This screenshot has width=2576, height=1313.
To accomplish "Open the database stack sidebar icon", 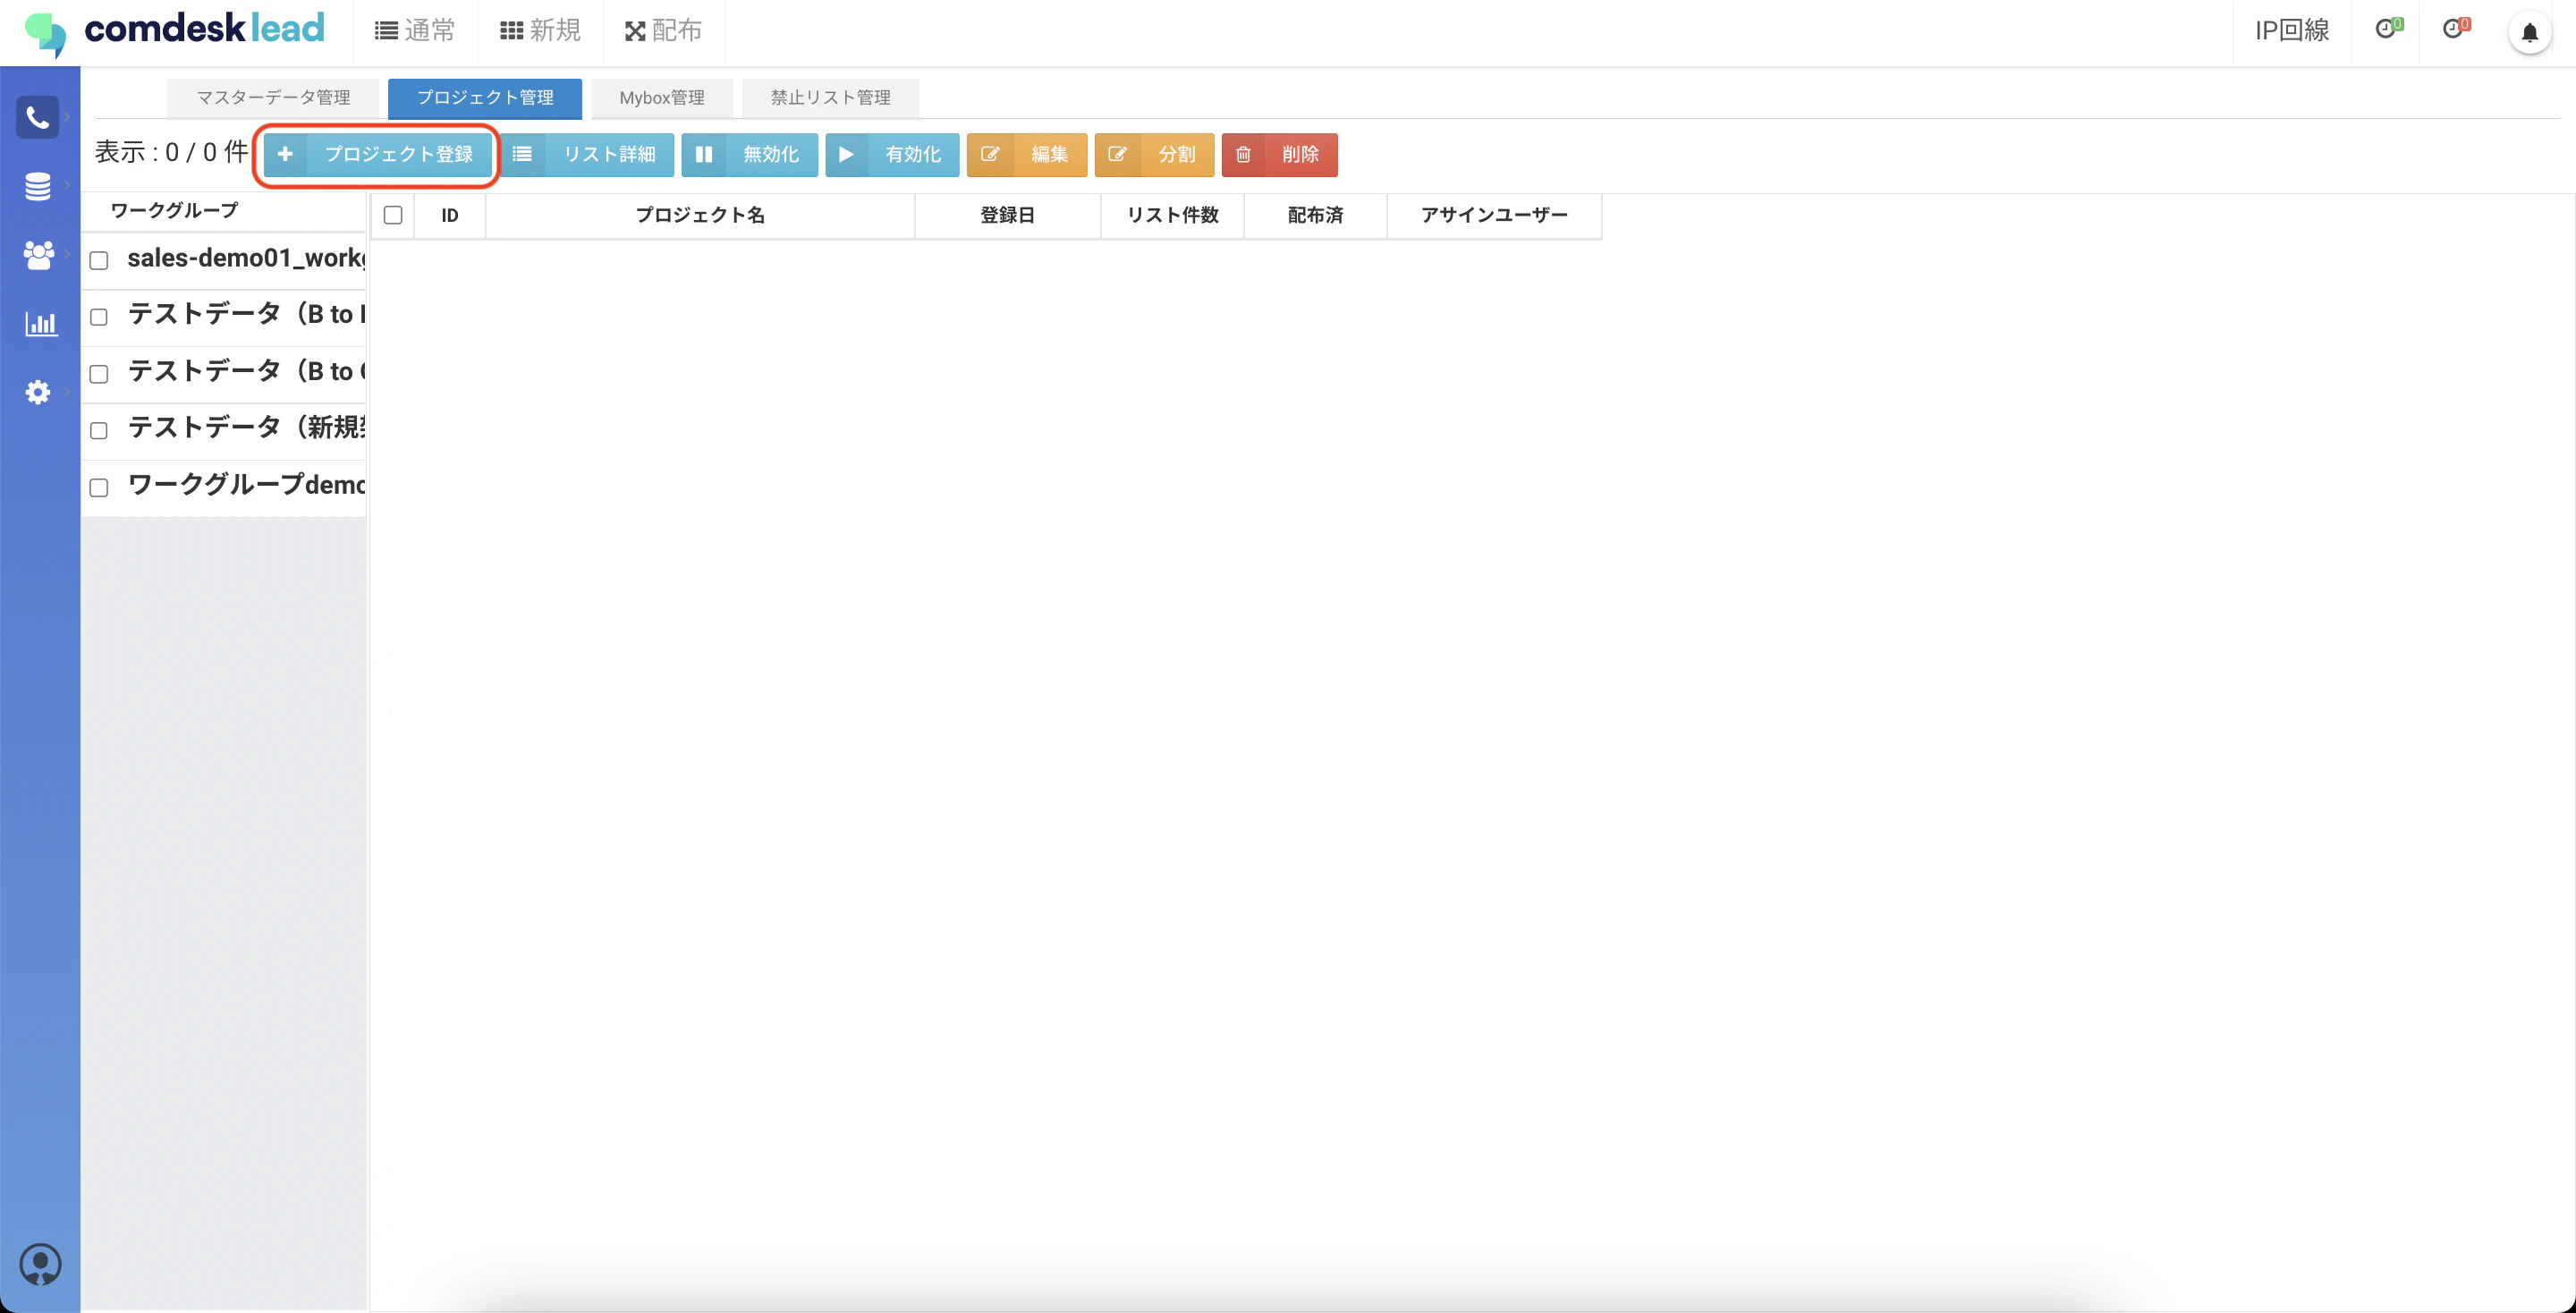I will tap(38, 186).
